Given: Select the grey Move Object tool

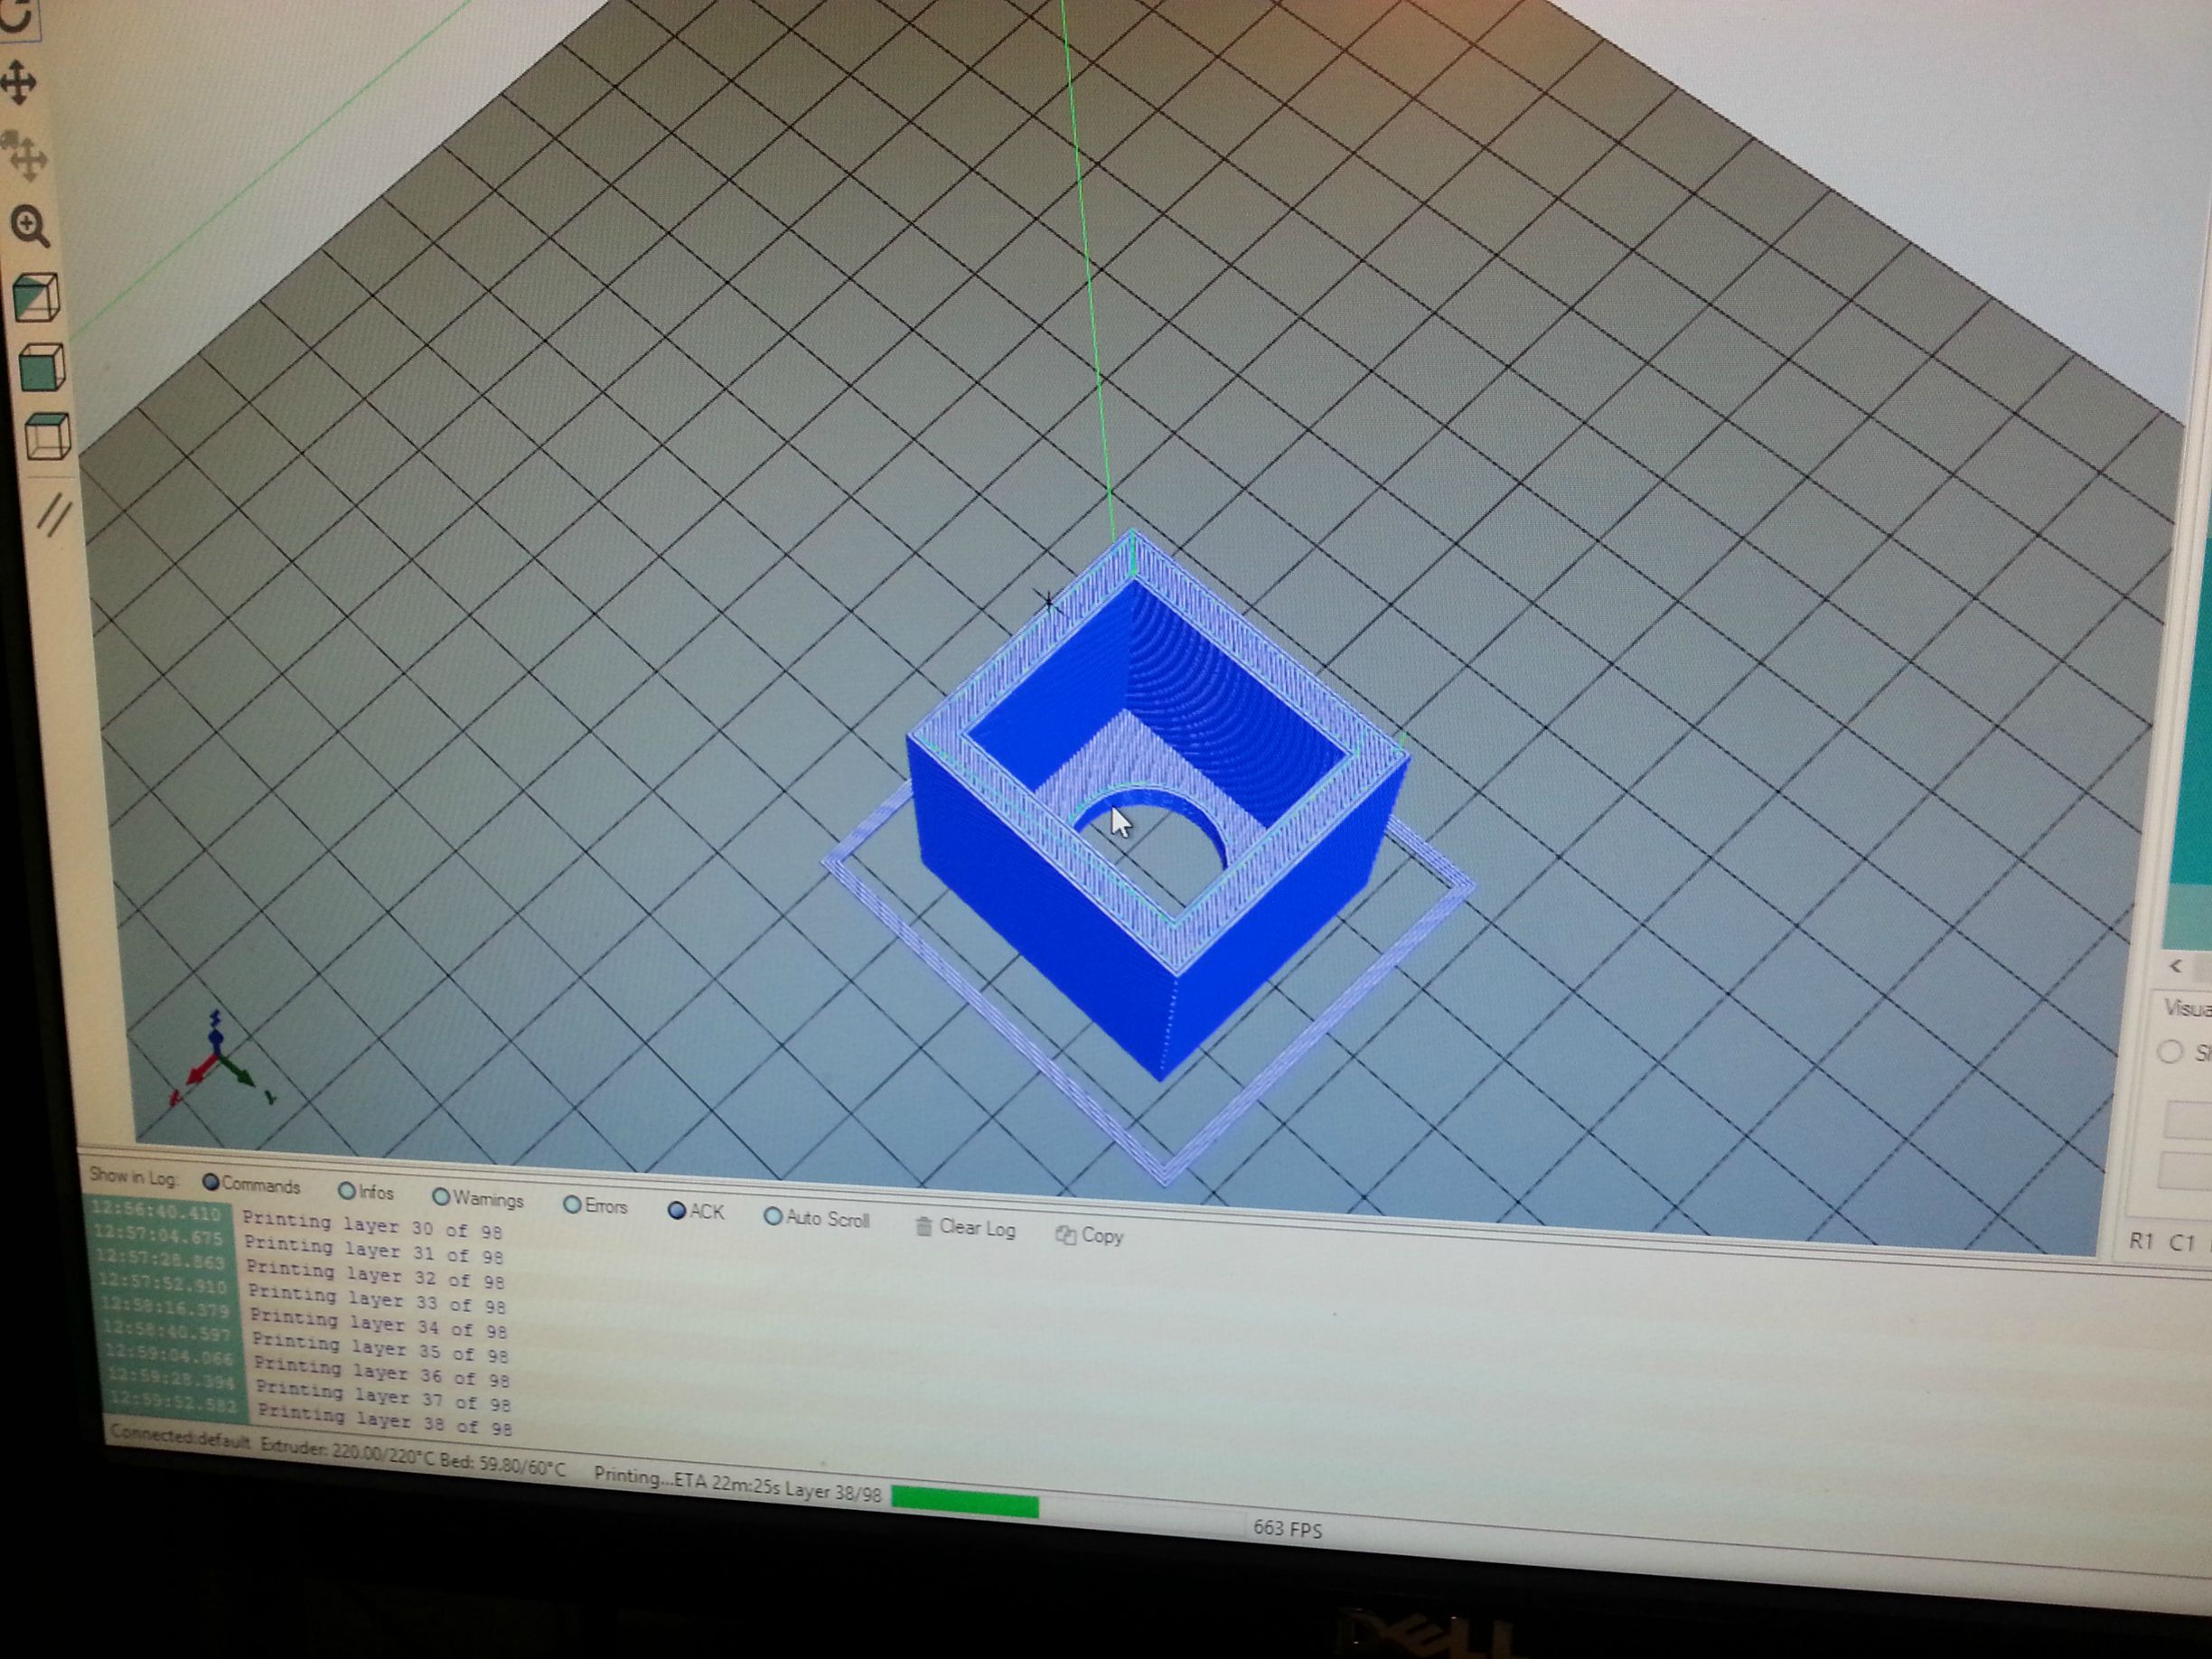Looking at the screenshot, I should coord(24,156).
